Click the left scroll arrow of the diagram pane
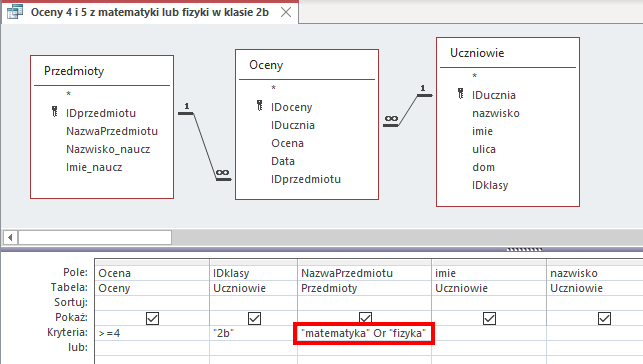This screenshot has height=364, width=643. 10,237
